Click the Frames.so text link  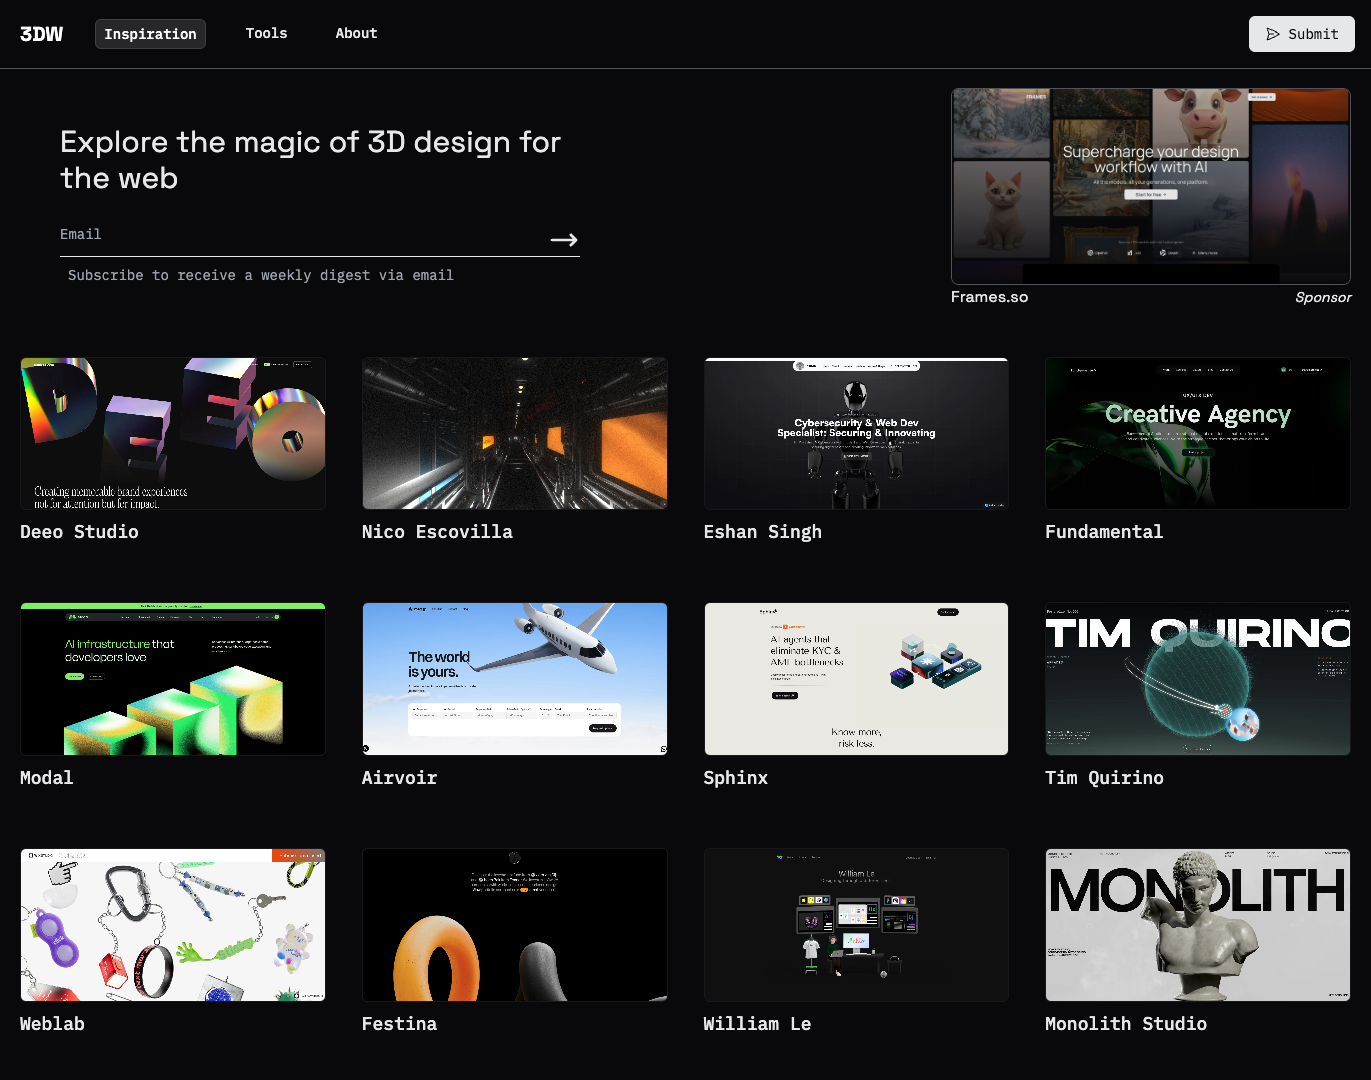(x=989, y=297)
